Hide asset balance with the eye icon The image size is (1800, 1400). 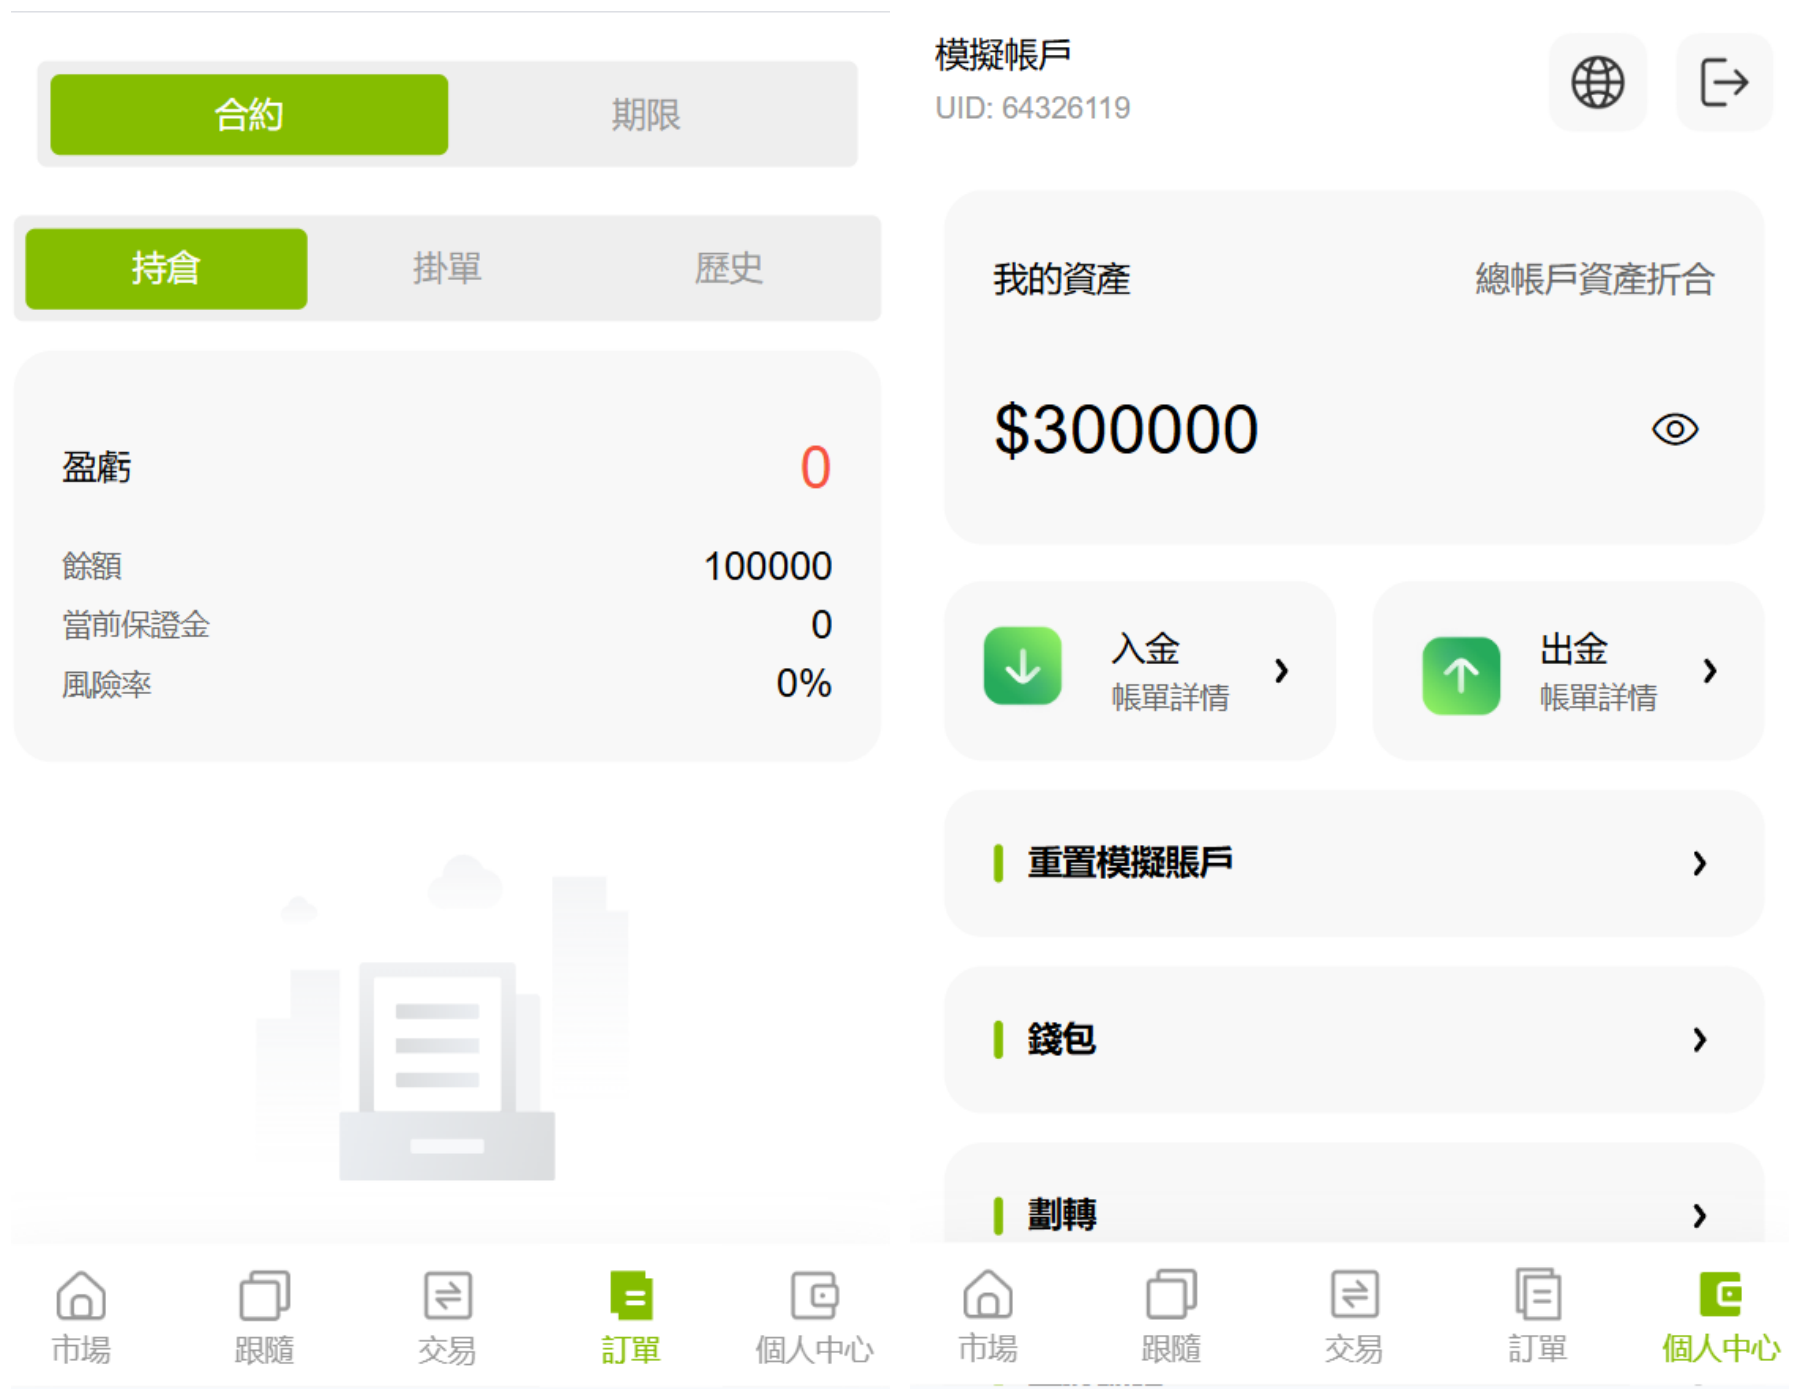(x=1674, y=429)
